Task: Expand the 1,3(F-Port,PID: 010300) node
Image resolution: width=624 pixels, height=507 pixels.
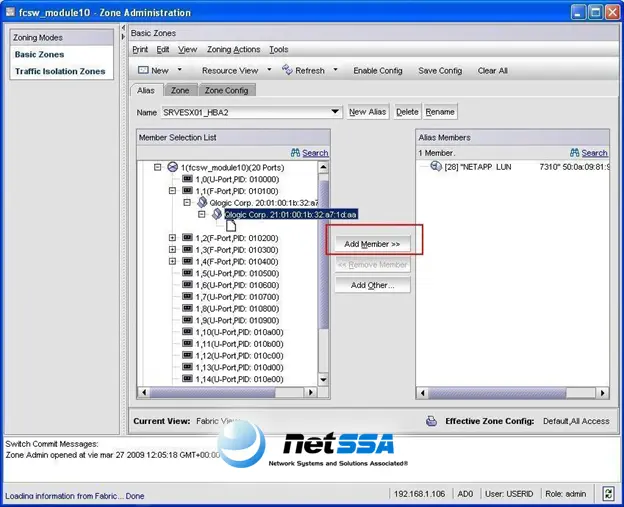Action: (172, 250)
